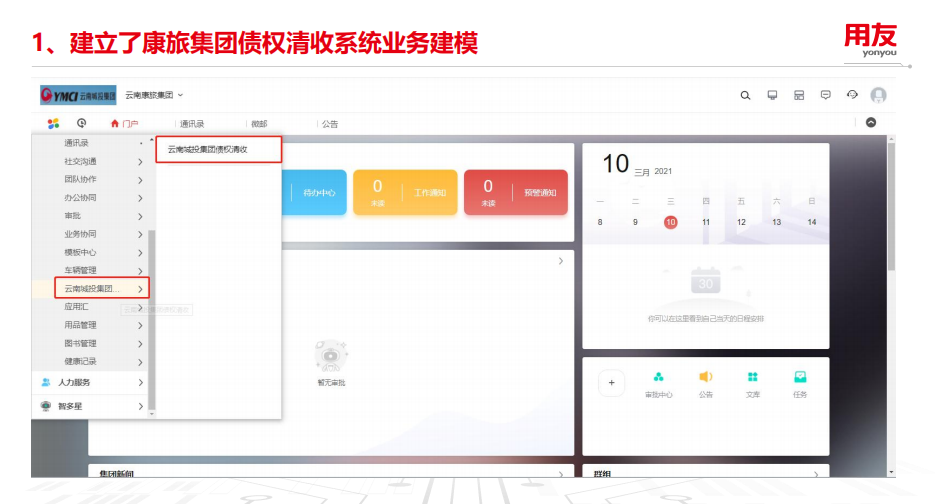Screen dimensions: 935x504
Task: Click the 智多星 robot icon
Action: (46, 406)
